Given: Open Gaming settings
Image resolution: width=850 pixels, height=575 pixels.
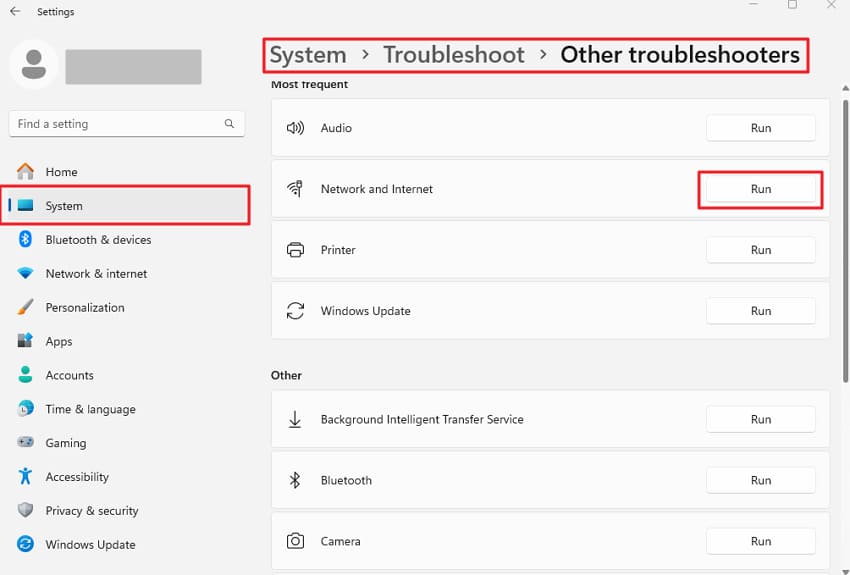Looking at the screenshot, I should coord(126,443).
